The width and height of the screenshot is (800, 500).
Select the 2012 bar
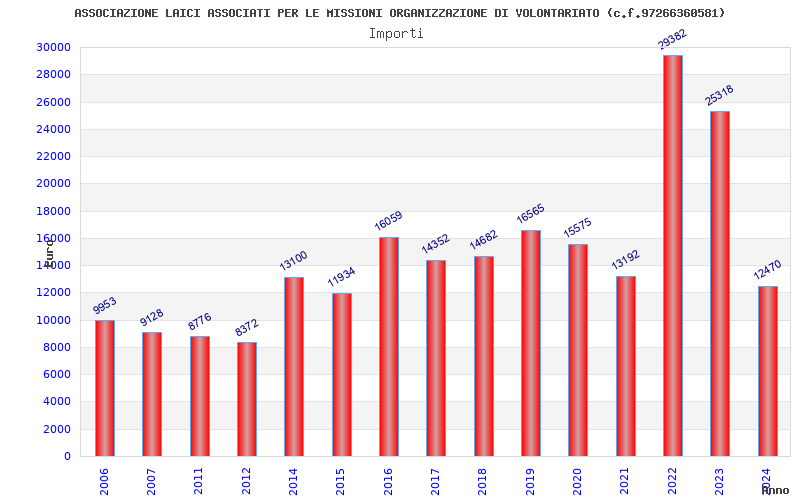coord(247,399)
